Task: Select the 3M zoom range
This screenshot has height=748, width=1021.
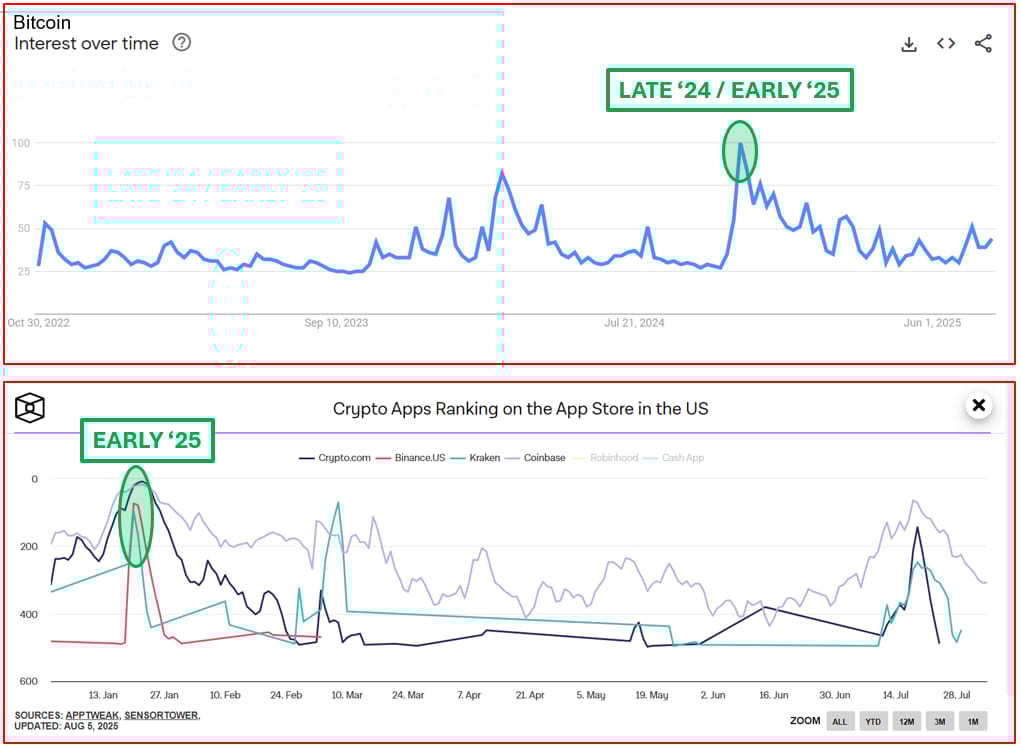Action: coord(940,721)
